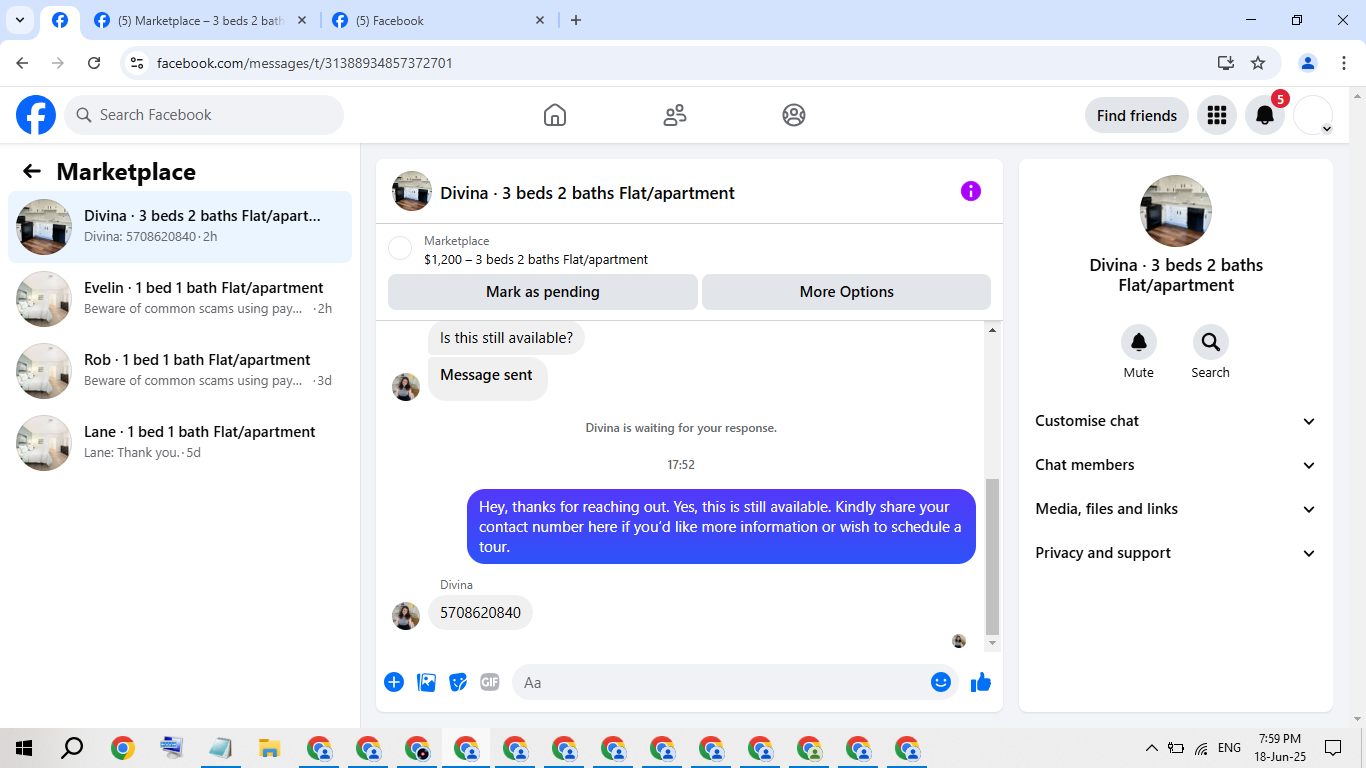Click the browser address bar URL

point(305,63)
